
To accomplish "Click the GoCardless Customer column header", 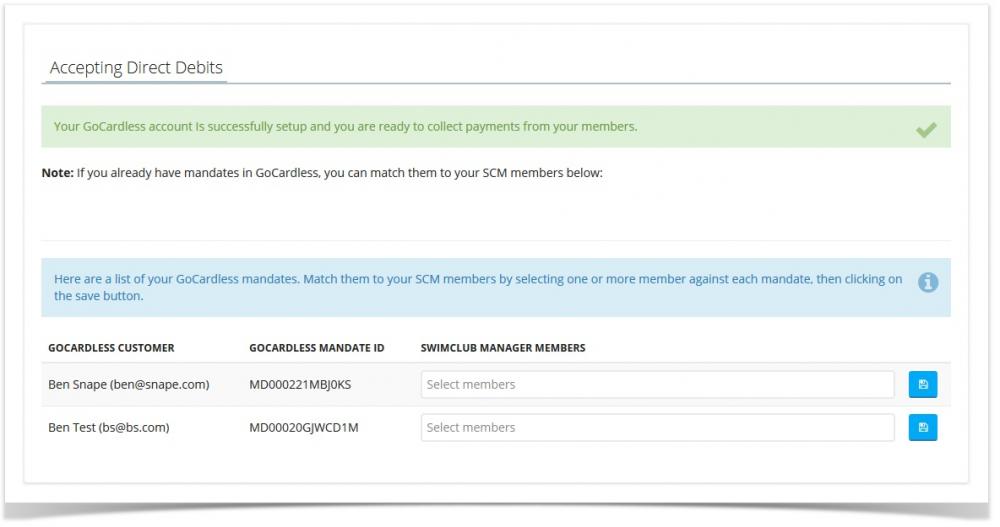I will click(x=111, y=348).
